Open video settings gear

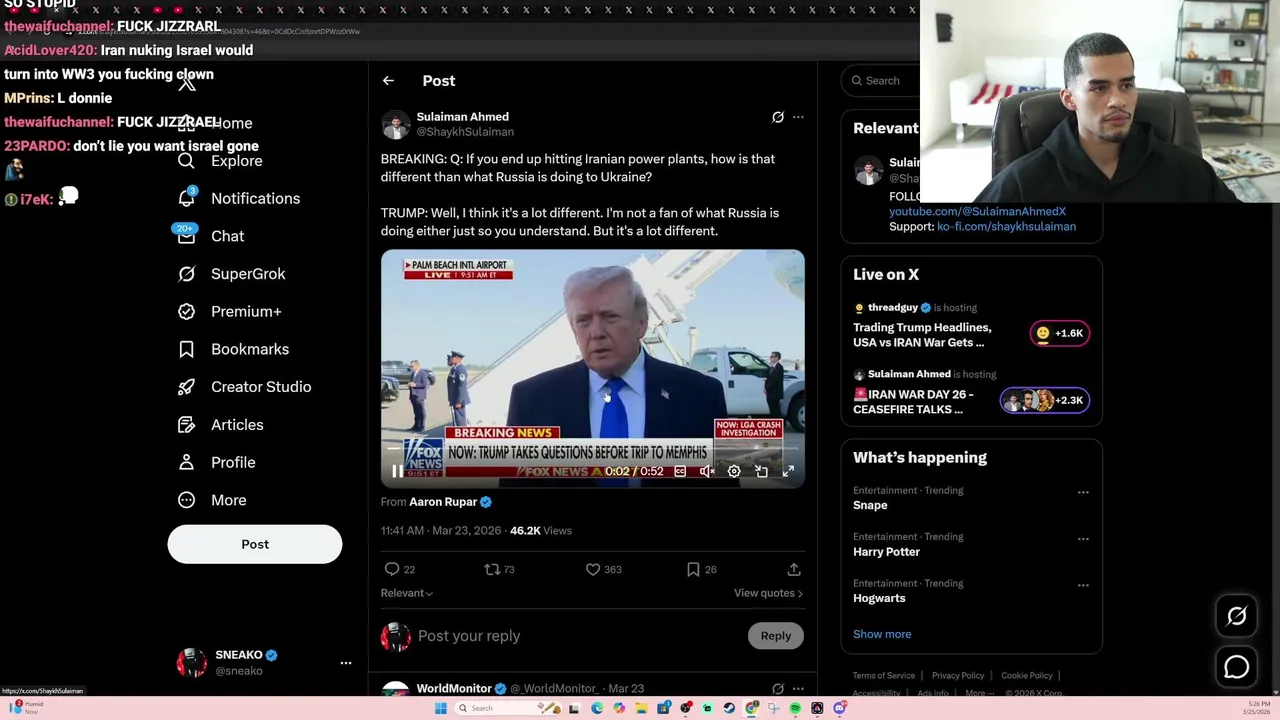tap(734, 471)
